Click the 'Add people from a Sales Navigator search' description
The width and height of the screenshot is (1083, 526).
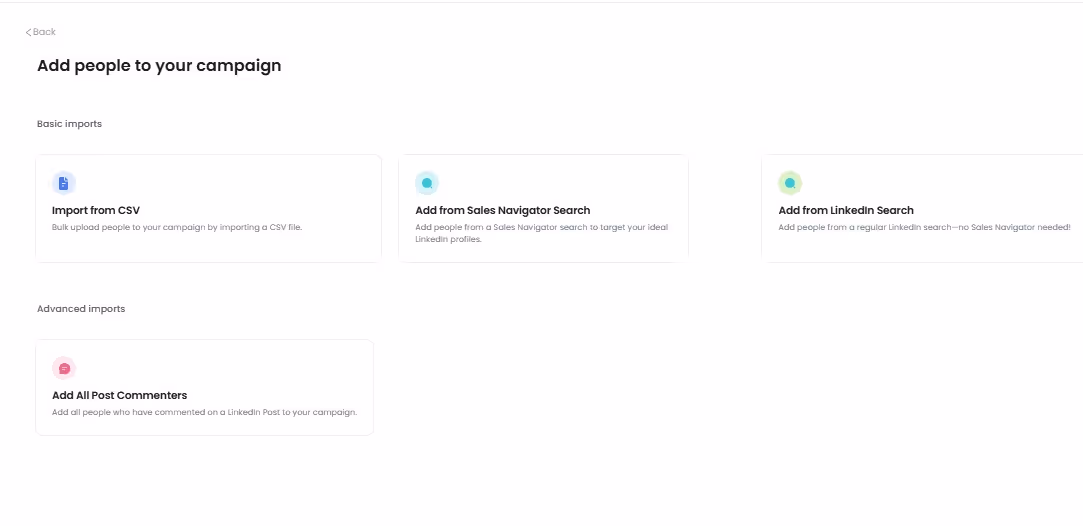pos(542,233)
